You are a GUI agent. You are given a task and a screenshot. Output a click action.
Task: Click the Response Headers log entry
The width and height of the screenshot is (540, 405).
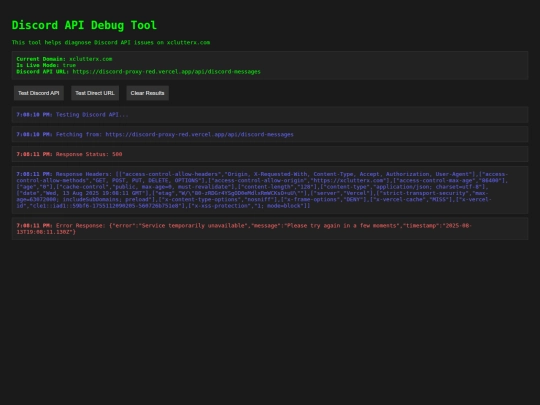pyautogui.click(x=270, y=190)
